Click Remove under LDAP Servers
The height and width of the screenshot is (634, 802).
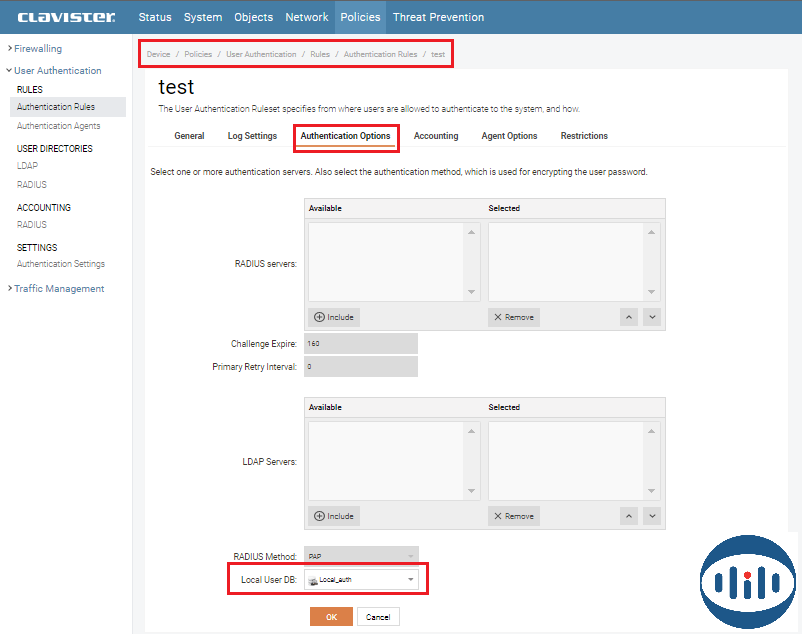coord(513,516)
